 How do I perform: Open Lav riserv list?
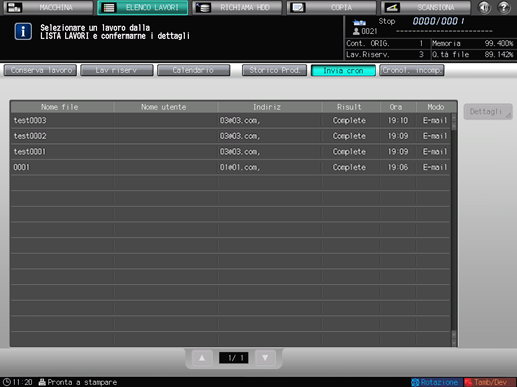click(x=117, y=70)
